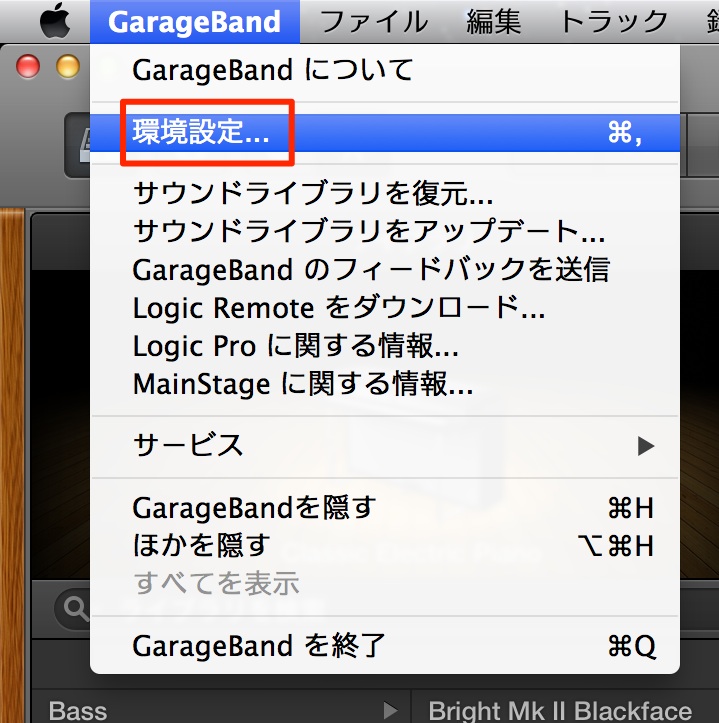Screen dimensions: 719x723
Task: Select MainStage に関する情報...
Action: [385, 385]
